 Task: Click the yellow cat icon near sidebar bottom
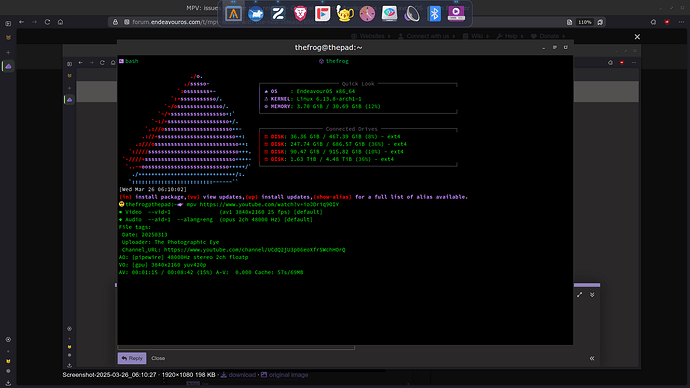coord(8,361)
